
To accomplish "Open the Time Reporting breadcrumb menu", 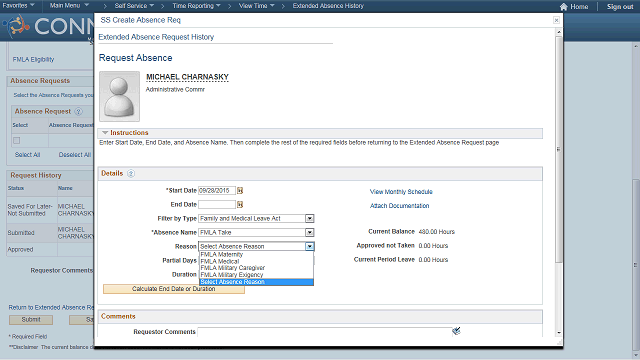I will (196, 6).
